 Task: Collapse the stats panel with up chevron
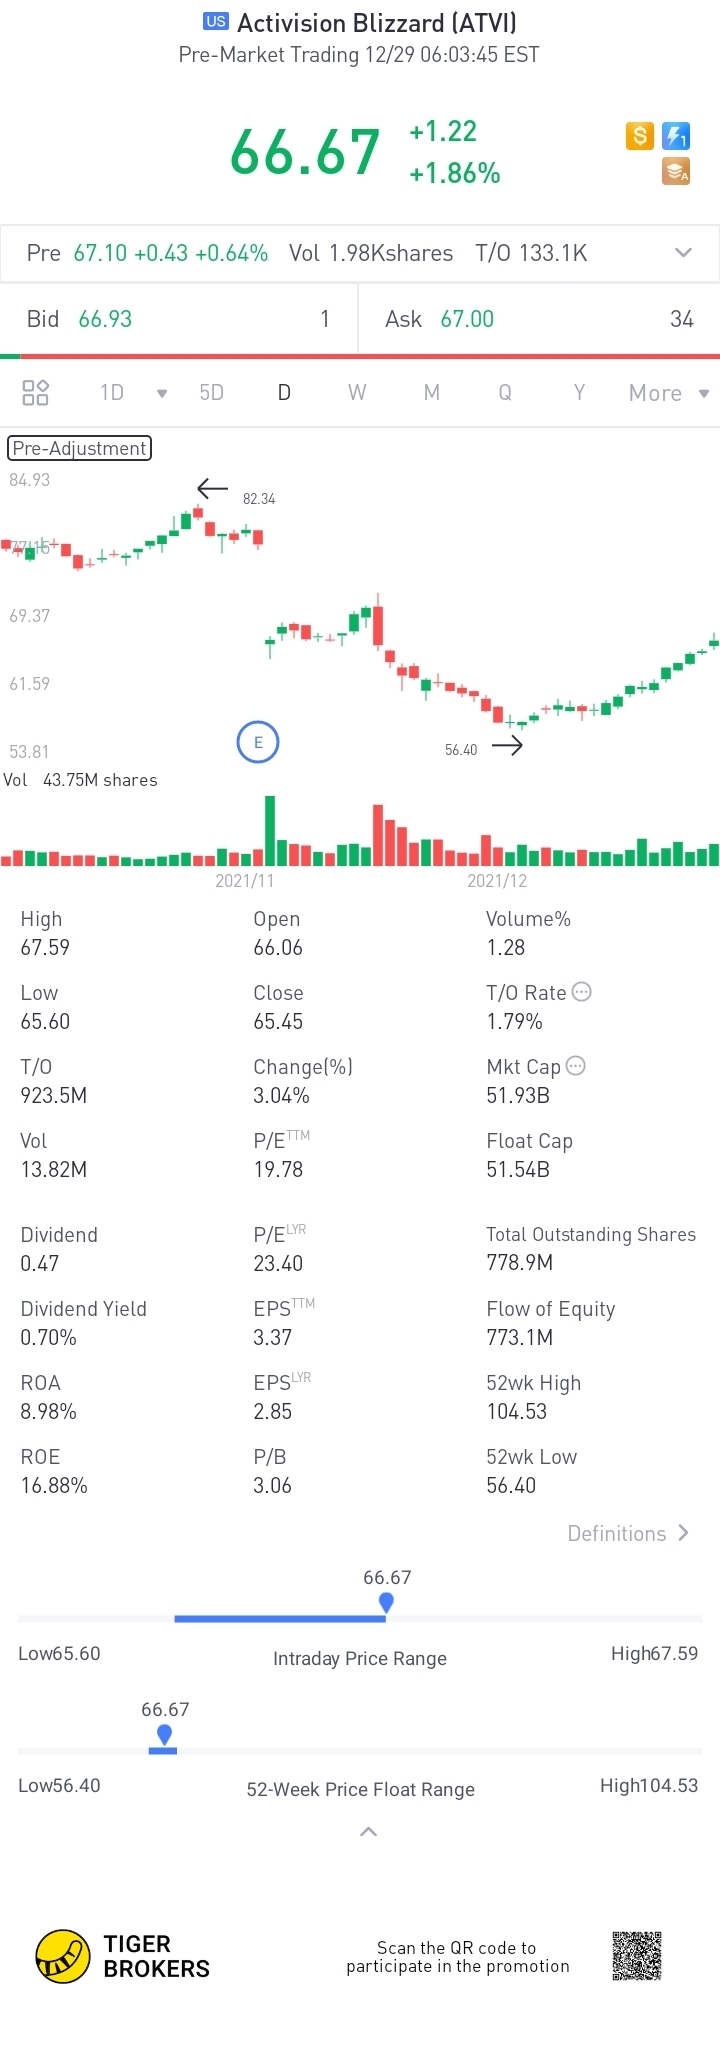tap(368, 1832)
